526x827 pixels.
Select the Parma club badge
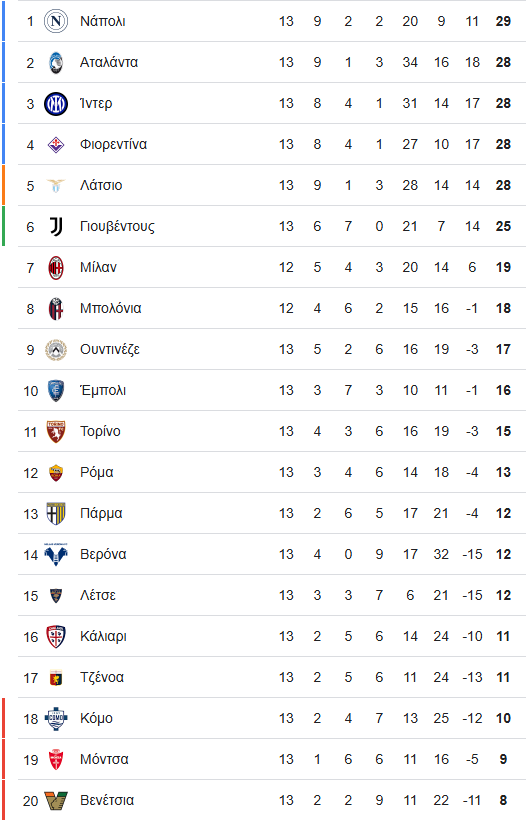[x=55, y=513]
